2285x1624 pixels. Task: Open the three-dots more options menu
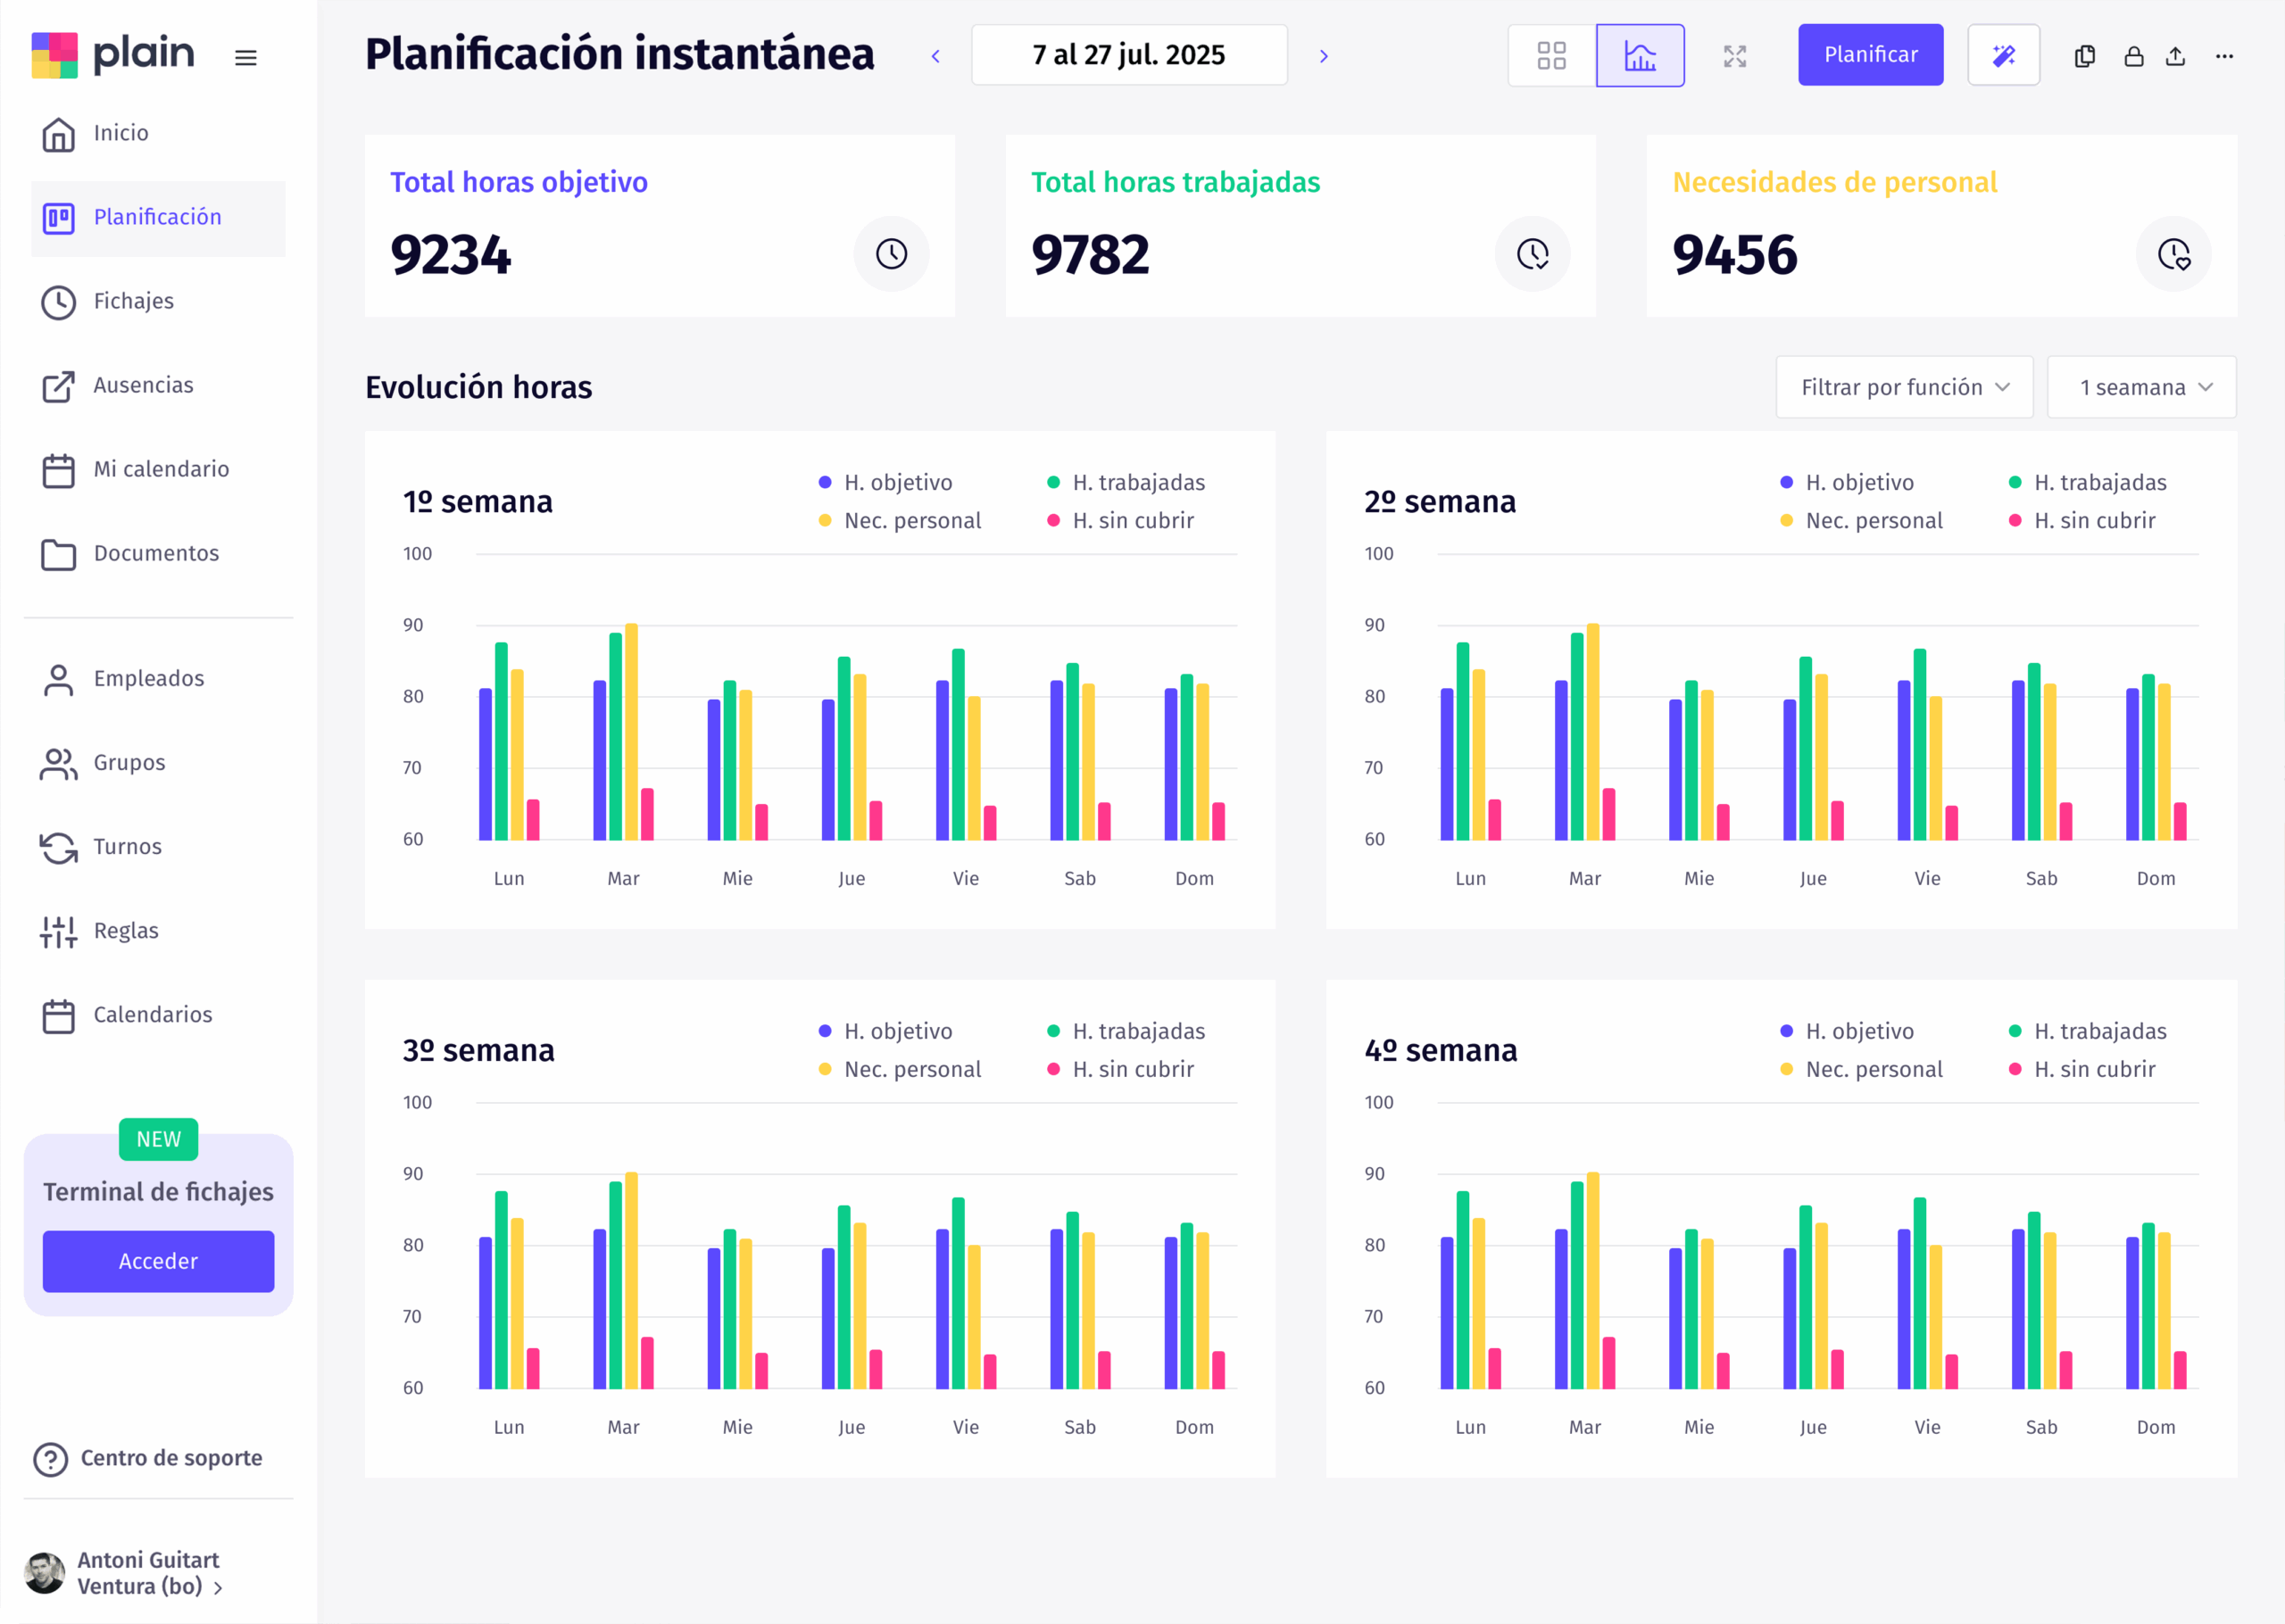(x=2224, y=56)
